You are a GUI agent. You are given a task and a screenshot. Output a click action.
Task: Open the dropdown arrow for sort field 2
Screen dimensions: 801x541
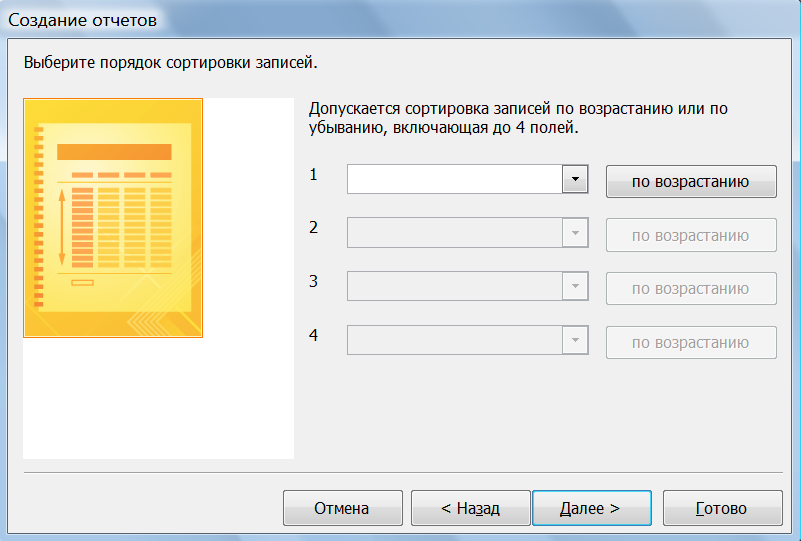(575, 233)
